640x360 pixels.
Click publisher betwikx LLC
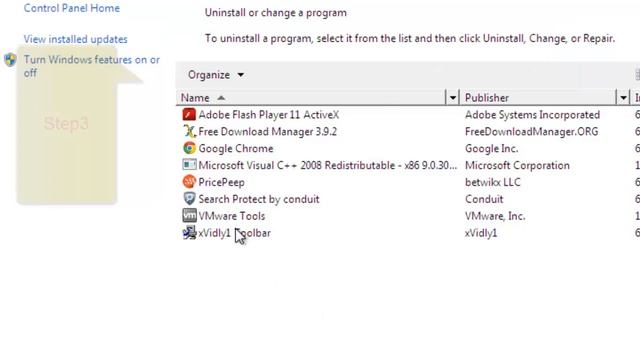coord(493,182)
